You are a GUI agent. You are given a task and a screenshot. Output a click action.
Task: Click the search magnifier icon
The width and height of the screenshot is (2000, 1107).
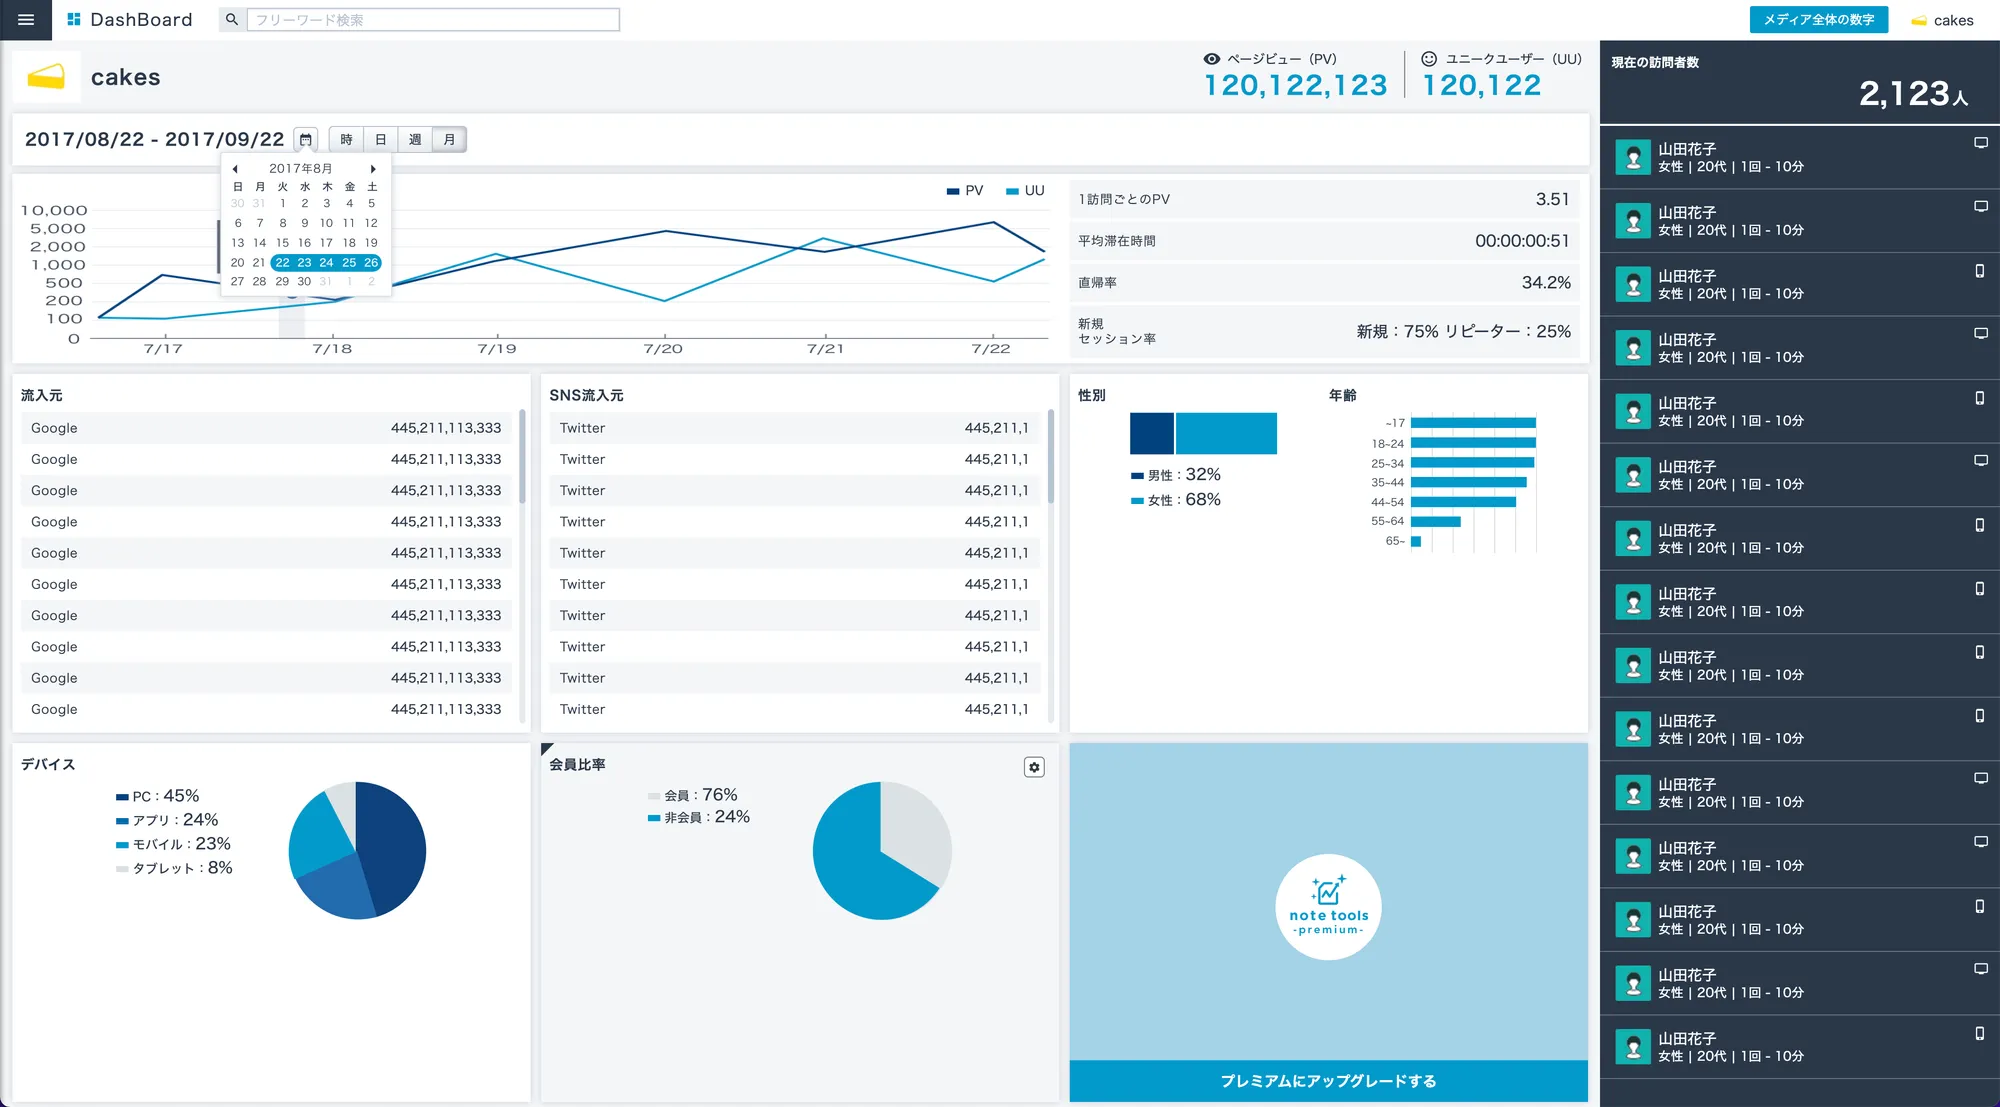(x=232, y=20)
